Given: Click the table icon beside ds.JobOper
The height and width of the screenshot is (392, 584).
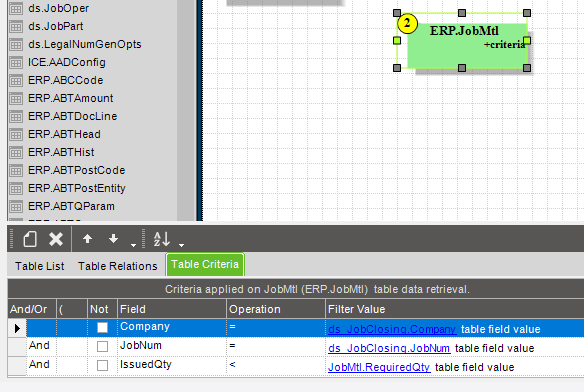Looking at the screenshot, I should click(16, 9).
